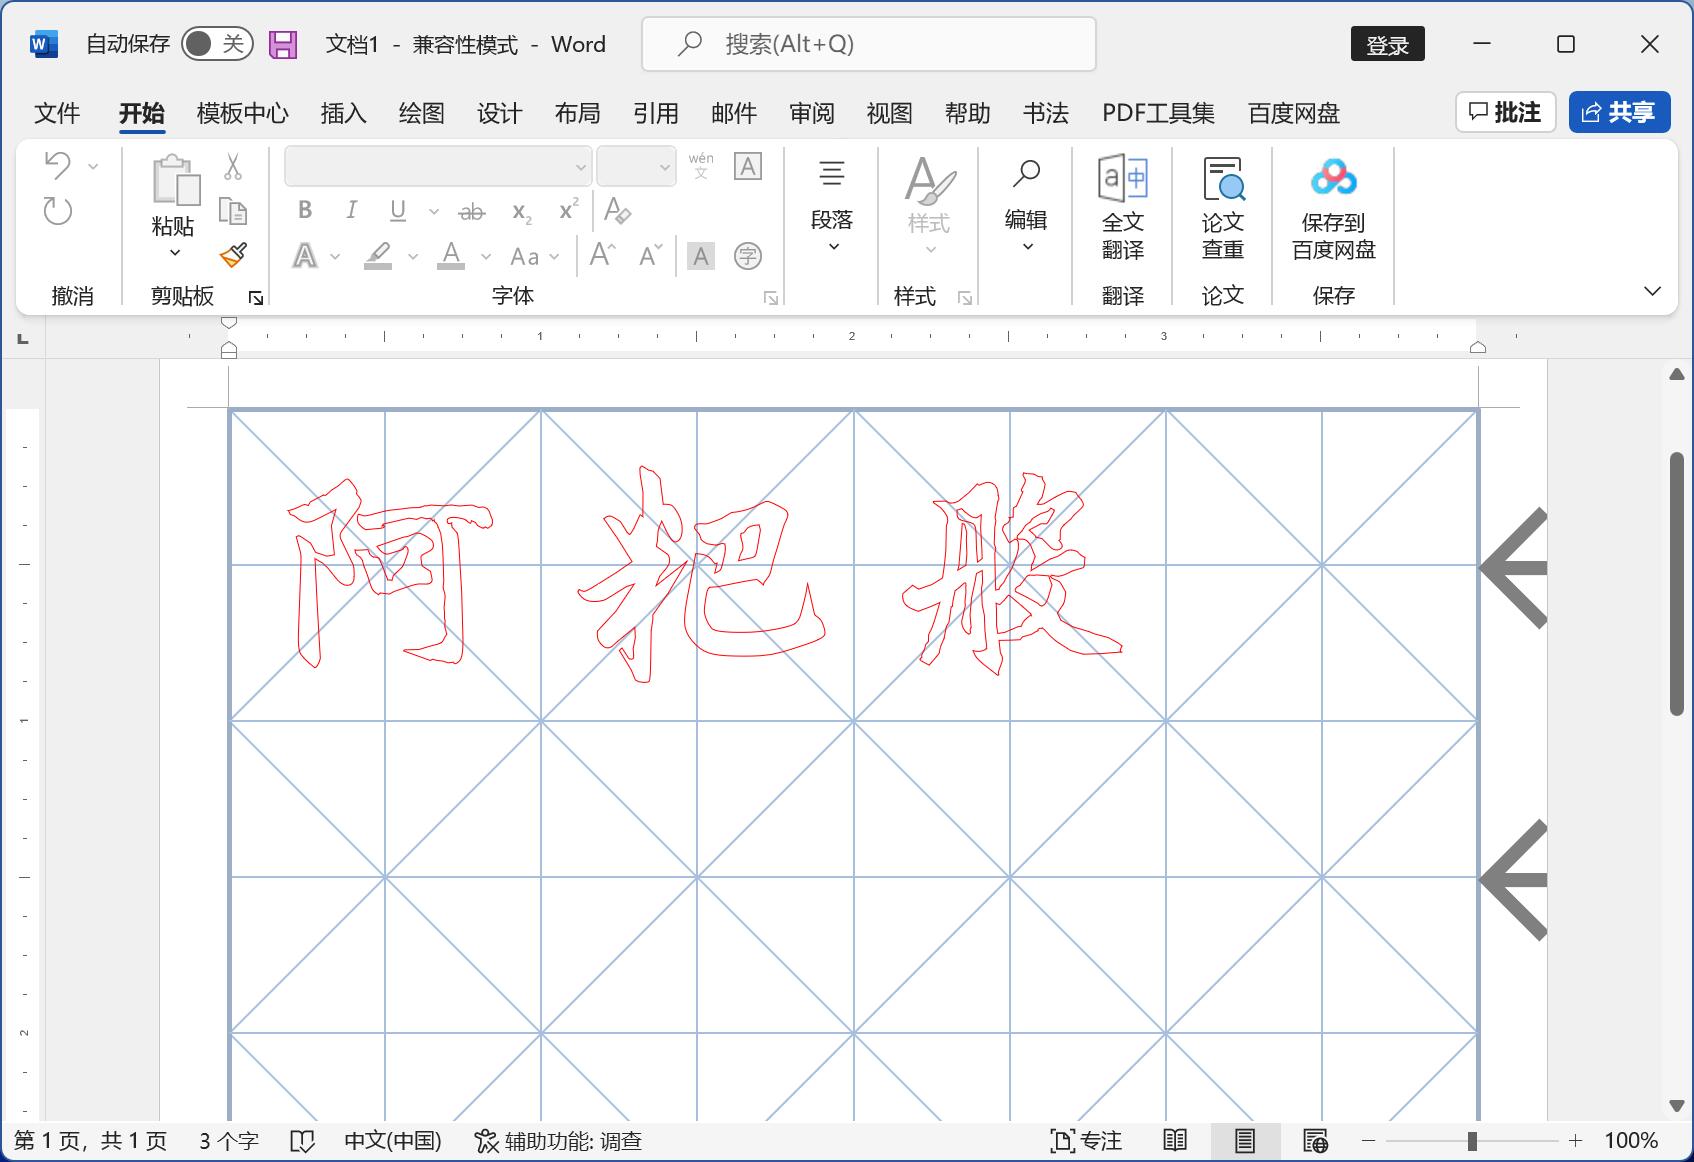Click the Paste clipboard icon
The image size is (1694, 1162).
click(x=175, y=181)
